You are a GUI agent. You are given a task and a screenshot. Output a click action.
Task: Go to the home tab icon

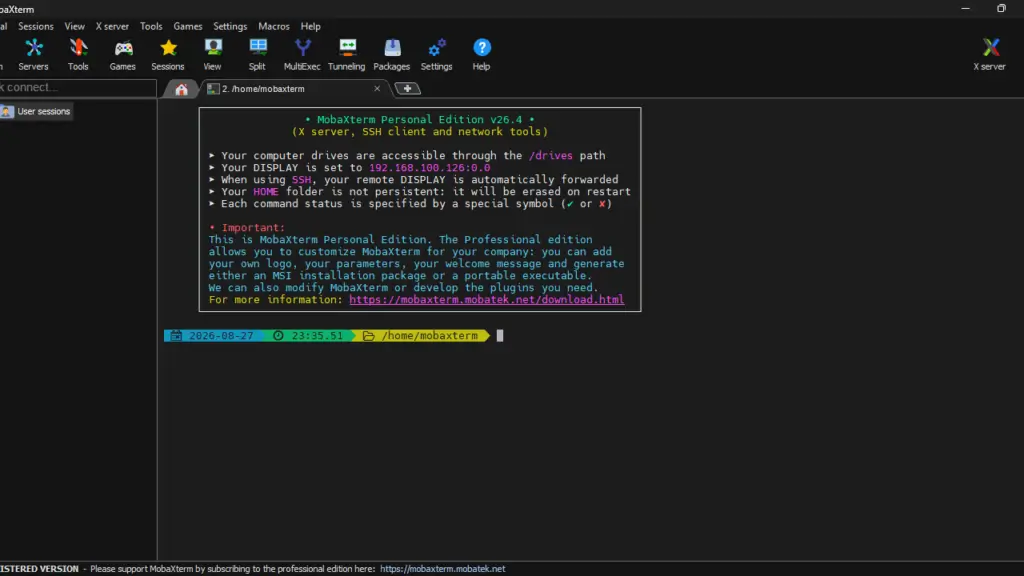pos(182,89)
